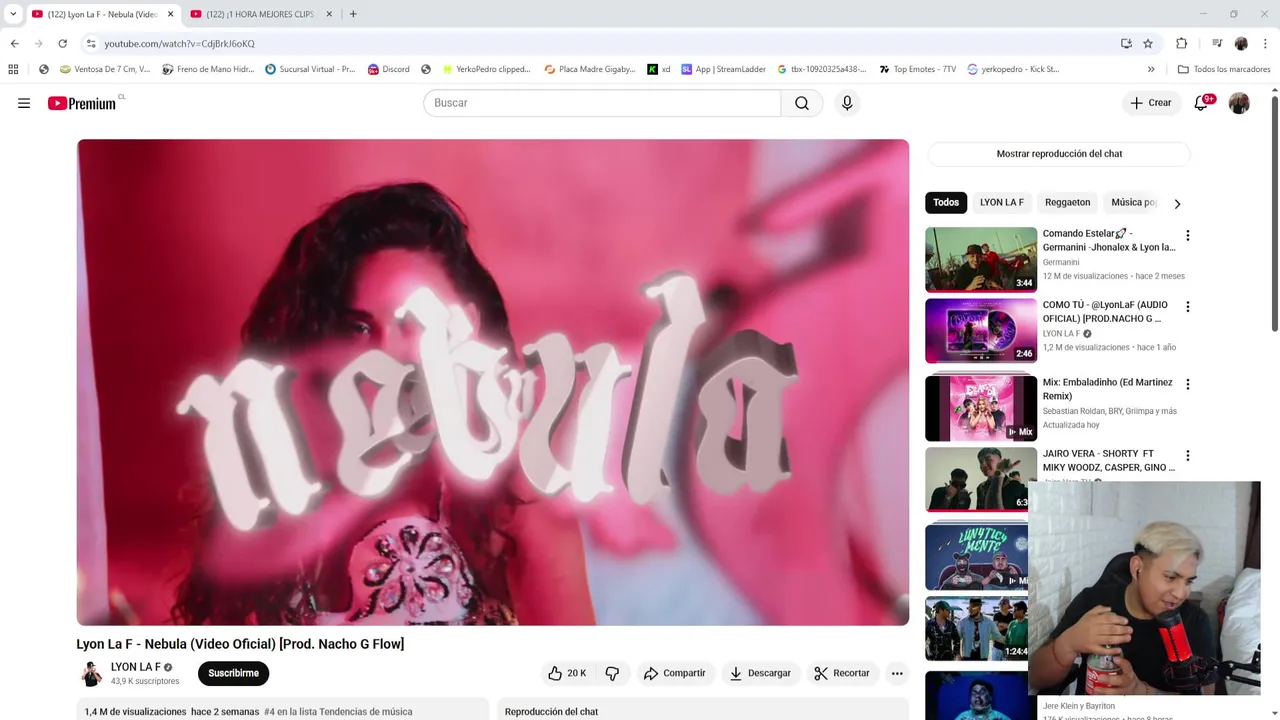Switch to the 1 HORA MEJORES CLIPS tab

(252, 14)
